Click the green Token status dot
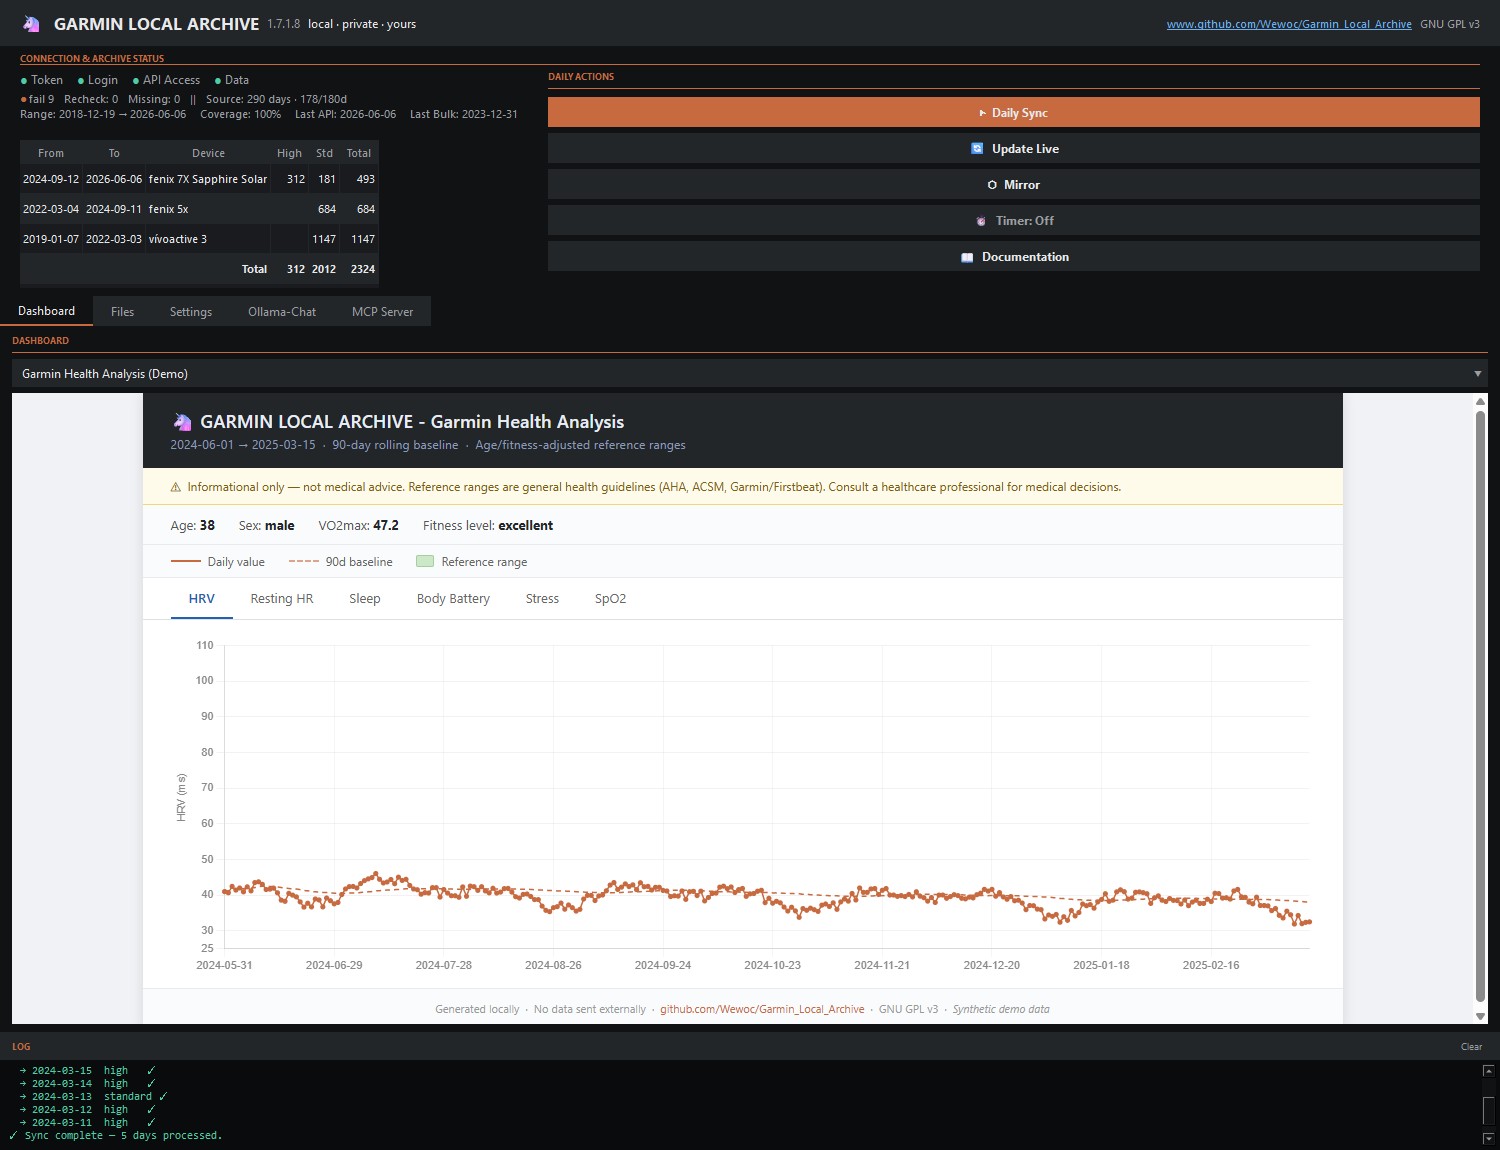The width and height of the screenshot is (1500, 1150). 24,81
